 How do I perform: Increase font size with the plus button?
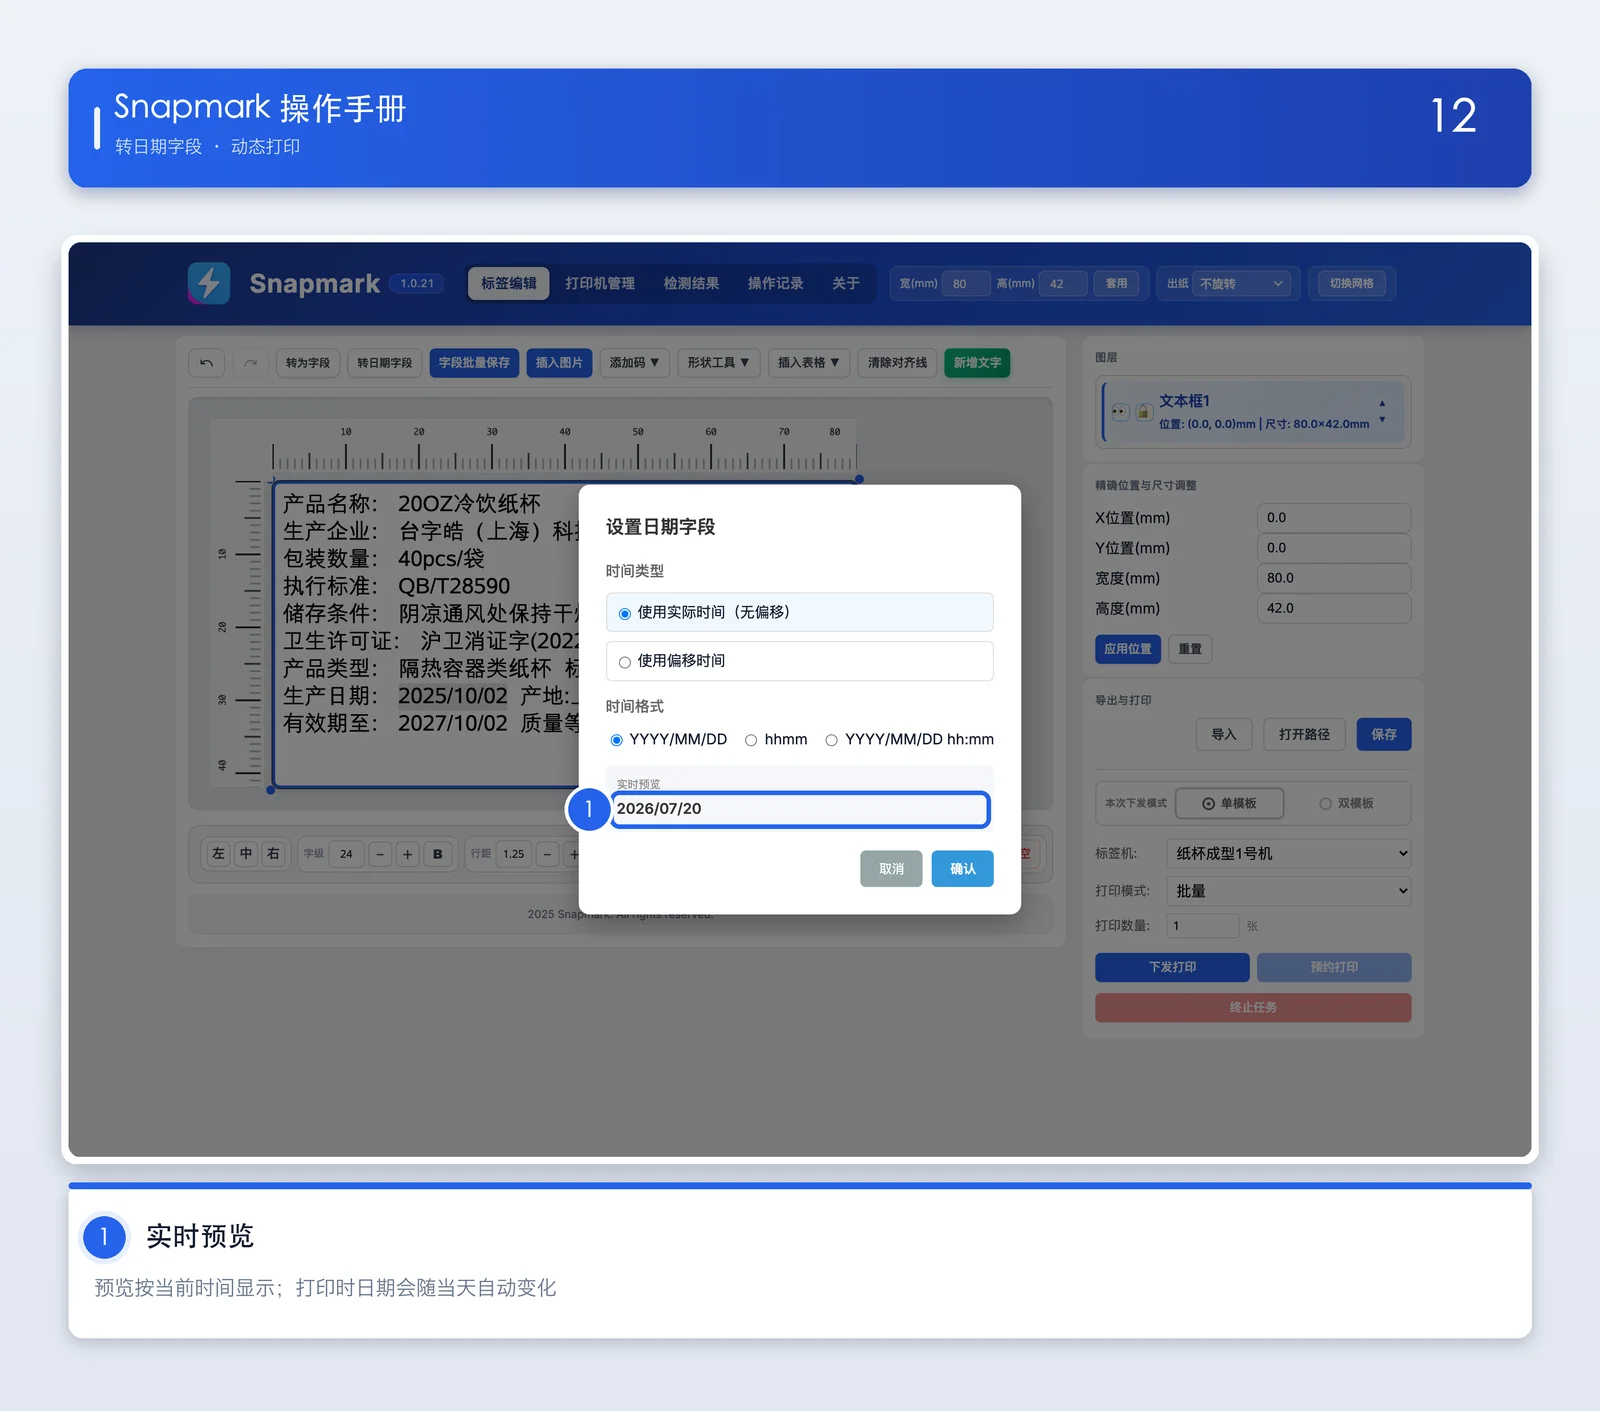click(x=407, y=854)
